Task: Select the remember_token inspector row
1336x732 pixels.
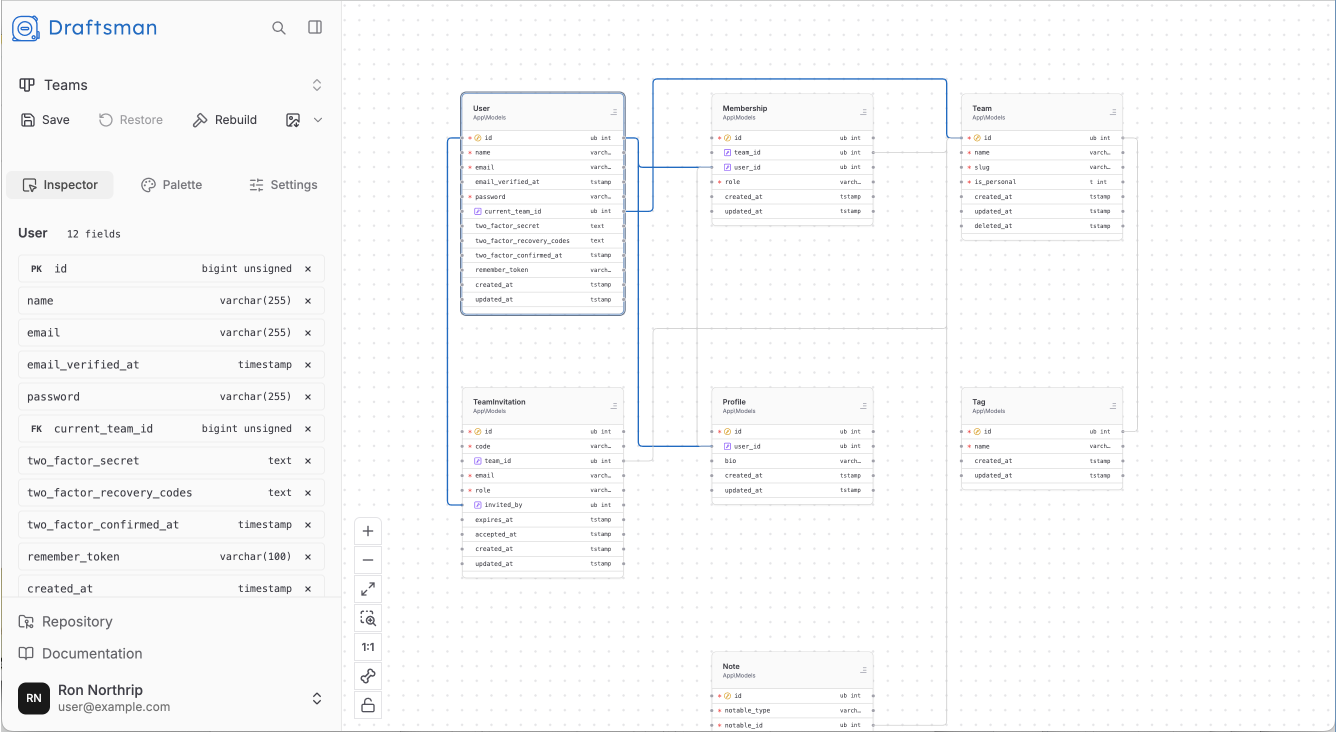Action: 171,557
